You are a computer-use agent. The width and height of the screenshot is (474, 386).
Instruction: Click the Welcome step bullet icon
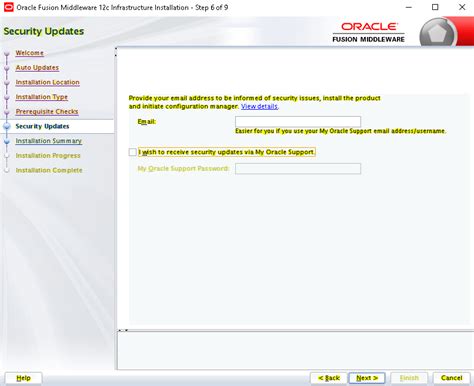[x=7, y=53]
